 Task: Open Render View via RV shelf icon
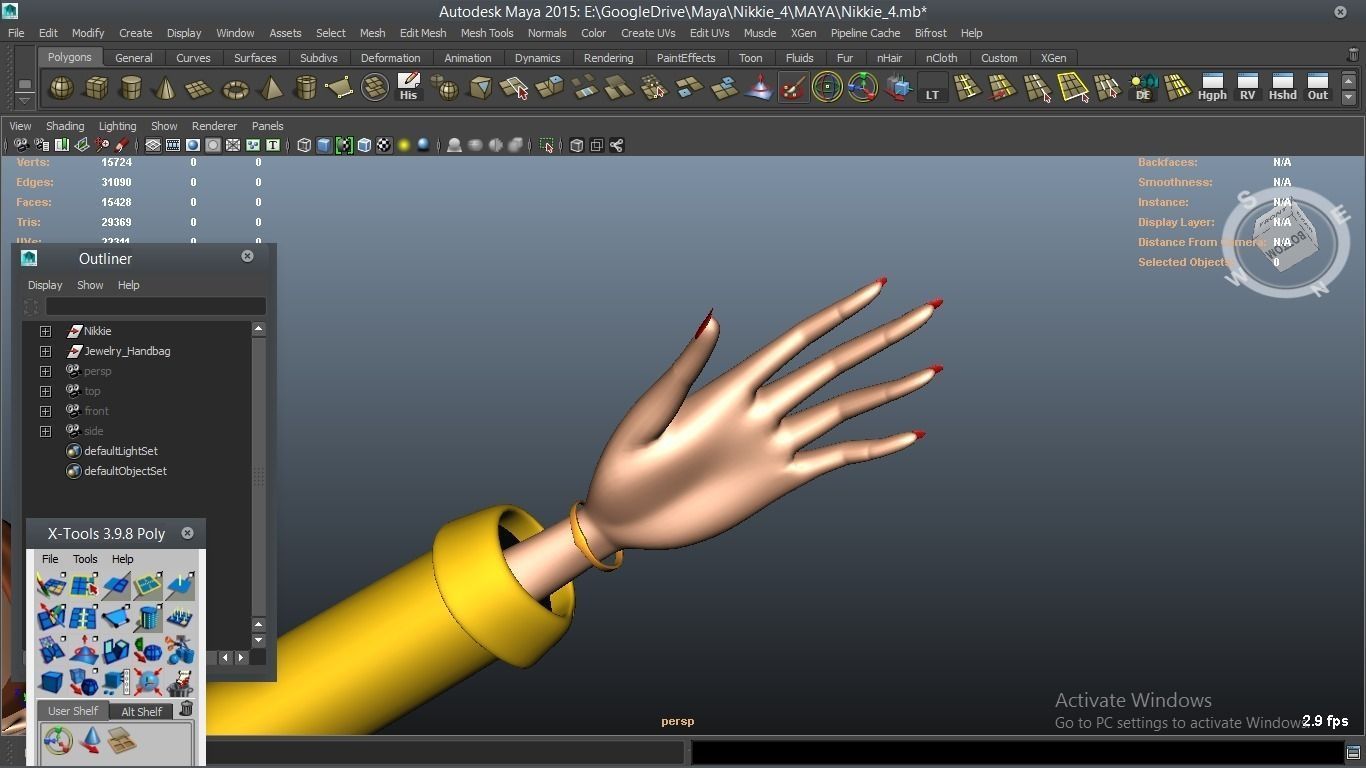[x=1247, y=88]
